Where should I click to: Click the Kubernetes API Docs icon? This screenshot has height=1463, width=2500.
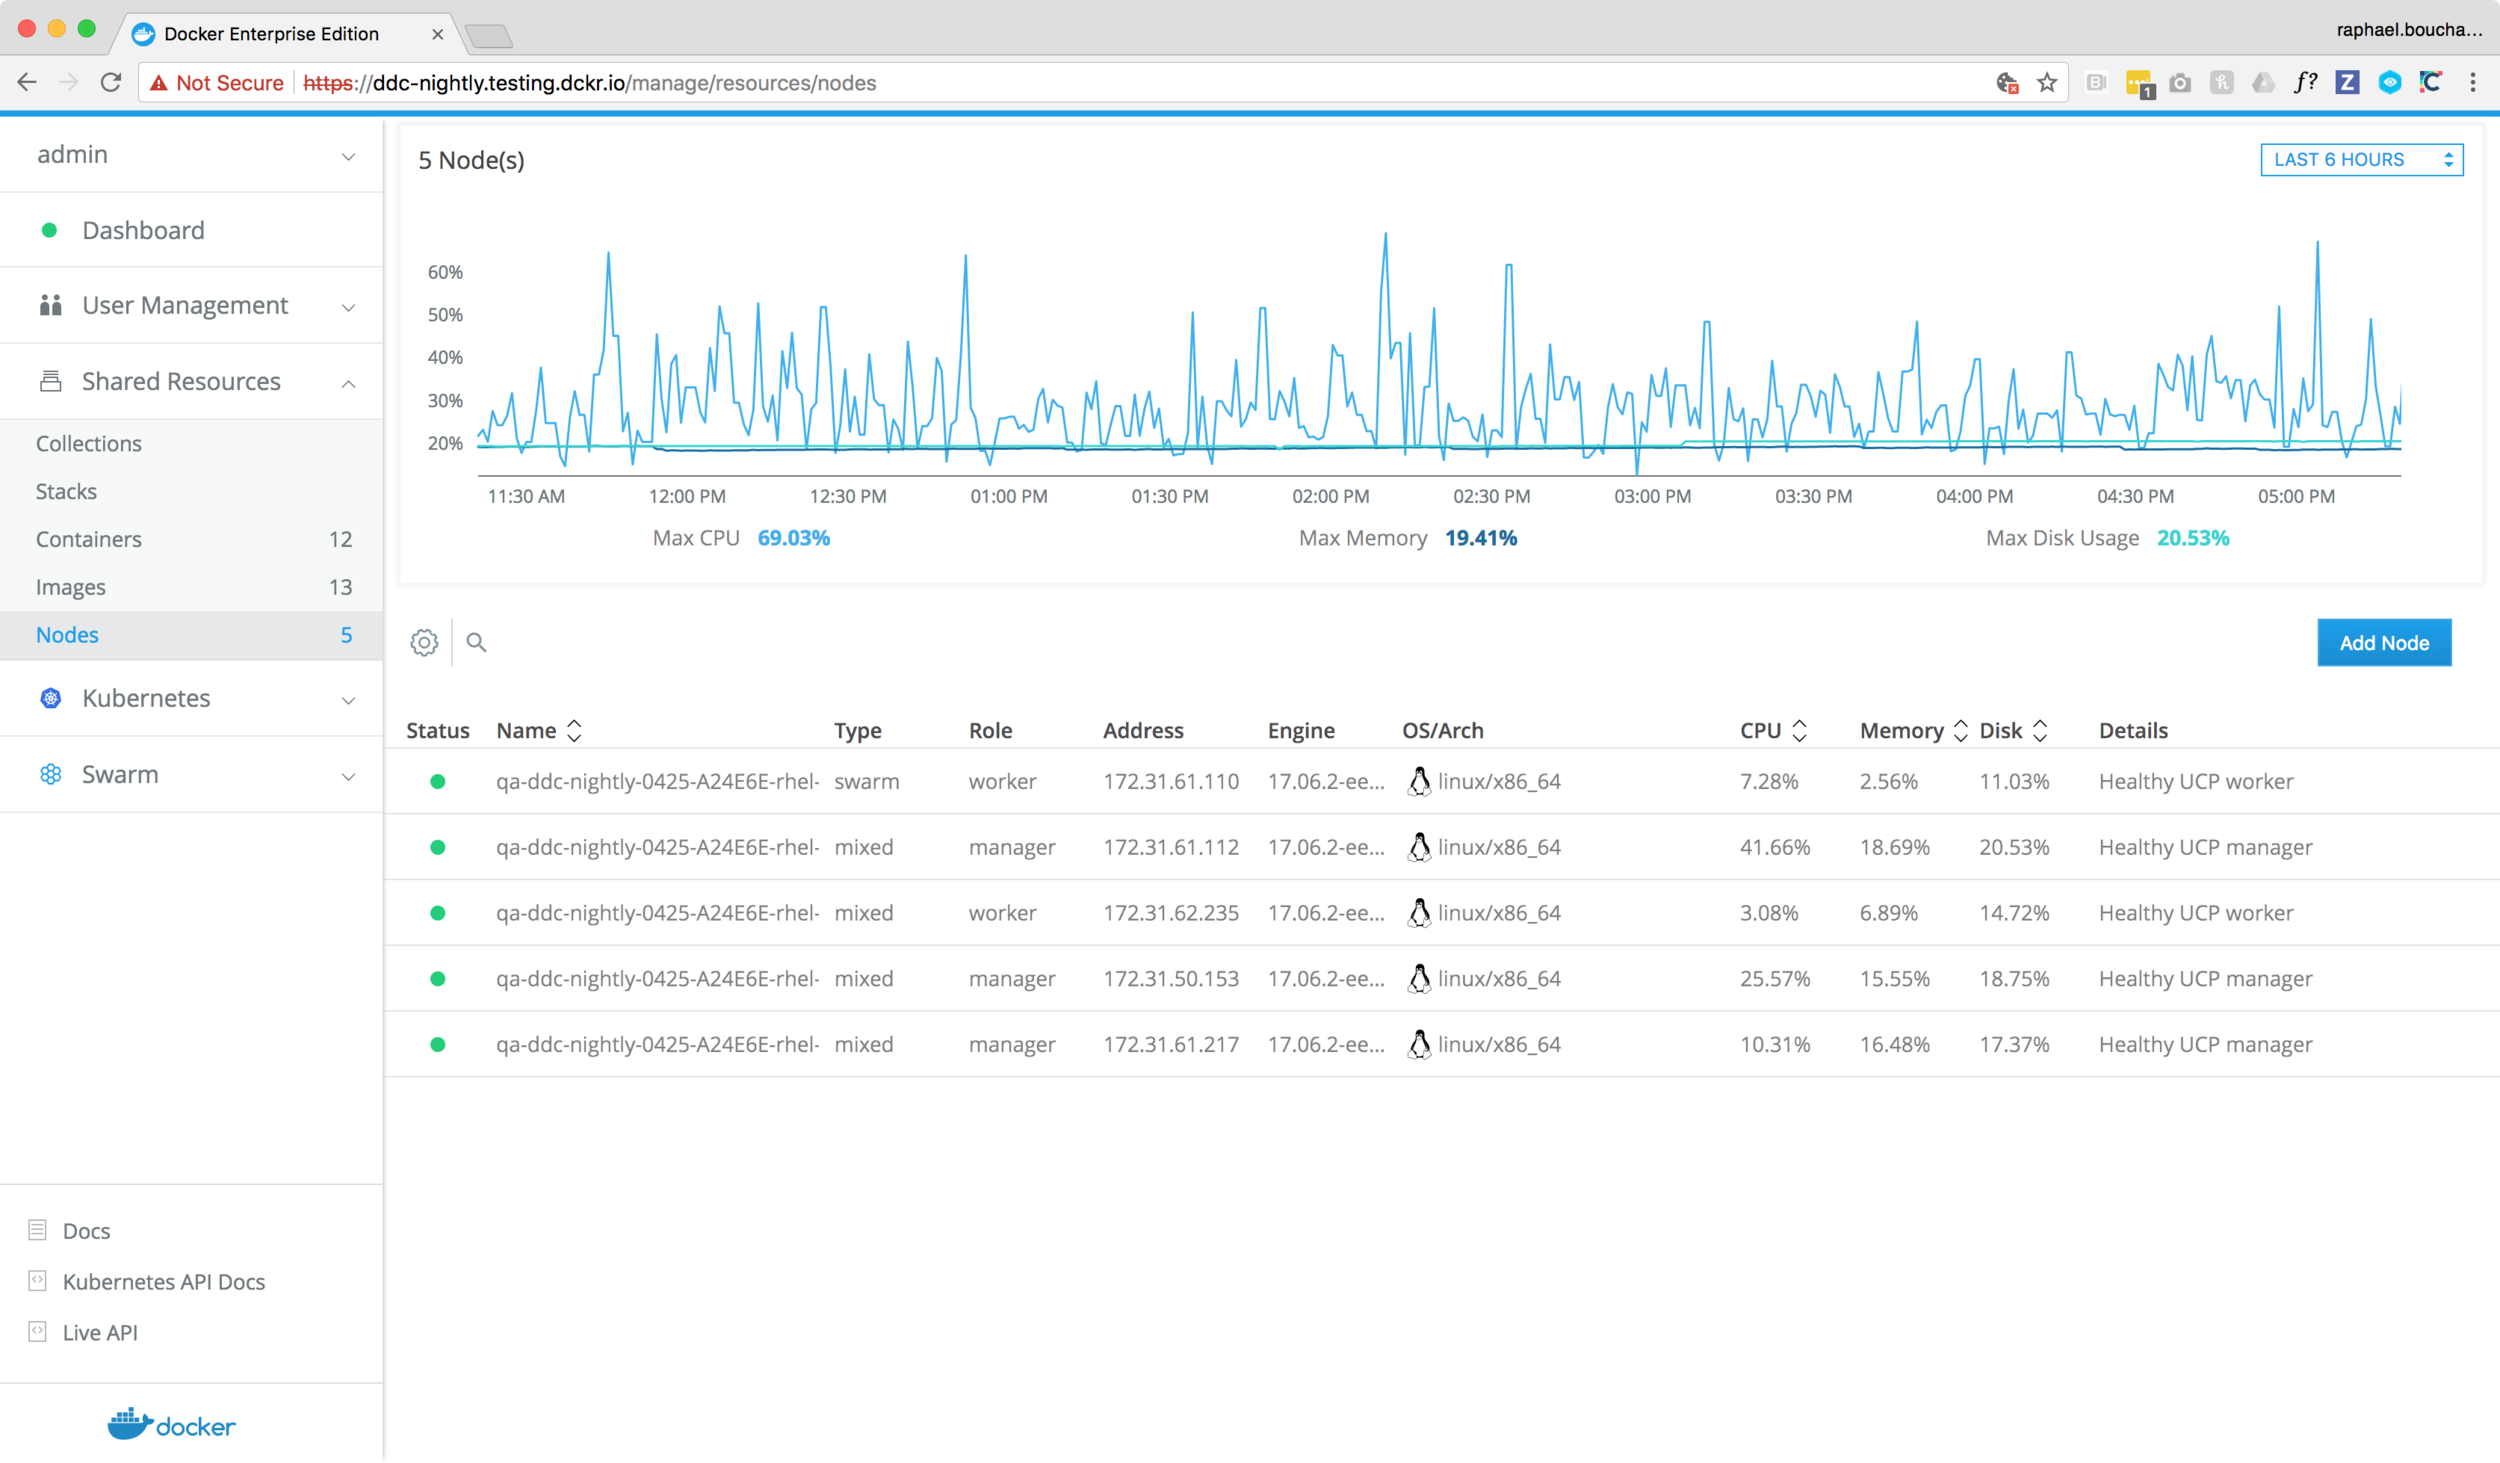coord(38,1280)
